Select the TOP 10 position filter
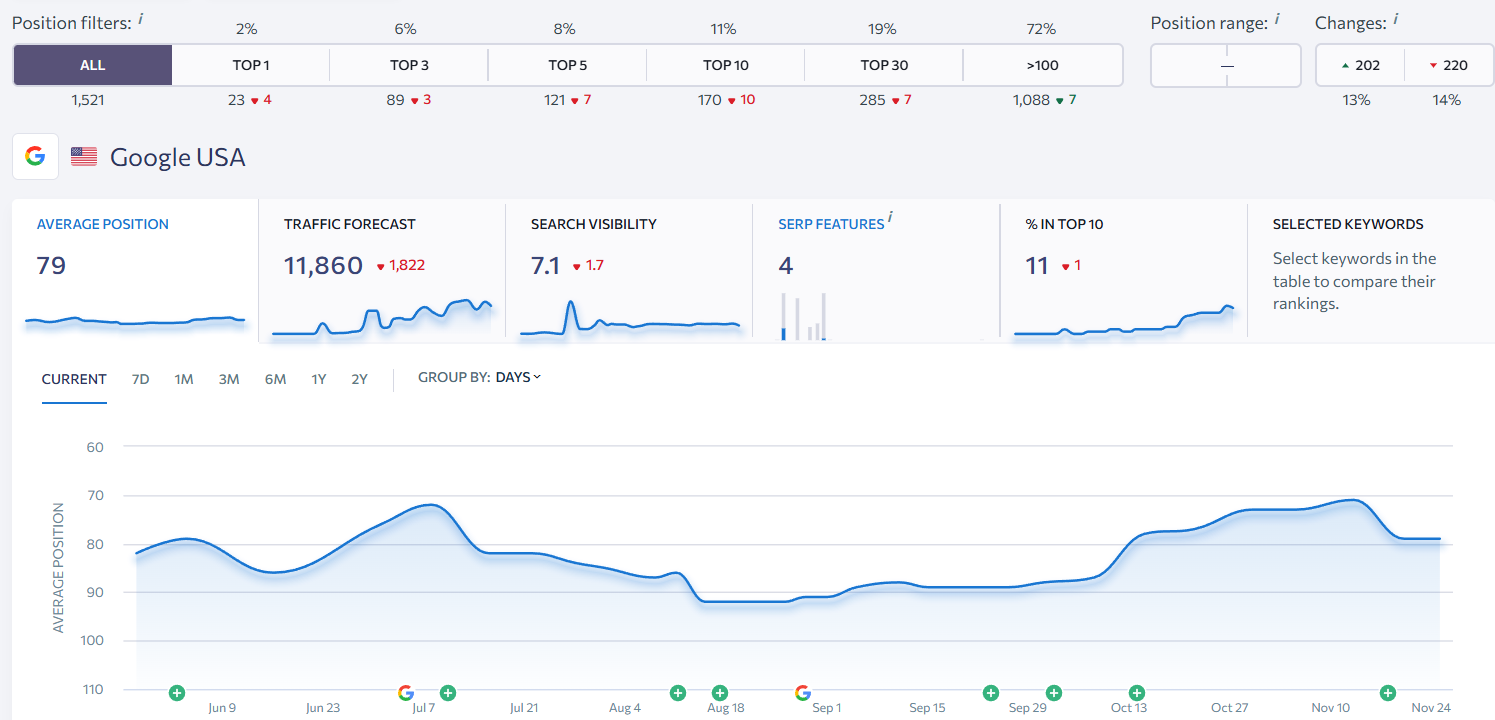The width and height of the screenshot is (1495, 720). [x=725, y=65]
